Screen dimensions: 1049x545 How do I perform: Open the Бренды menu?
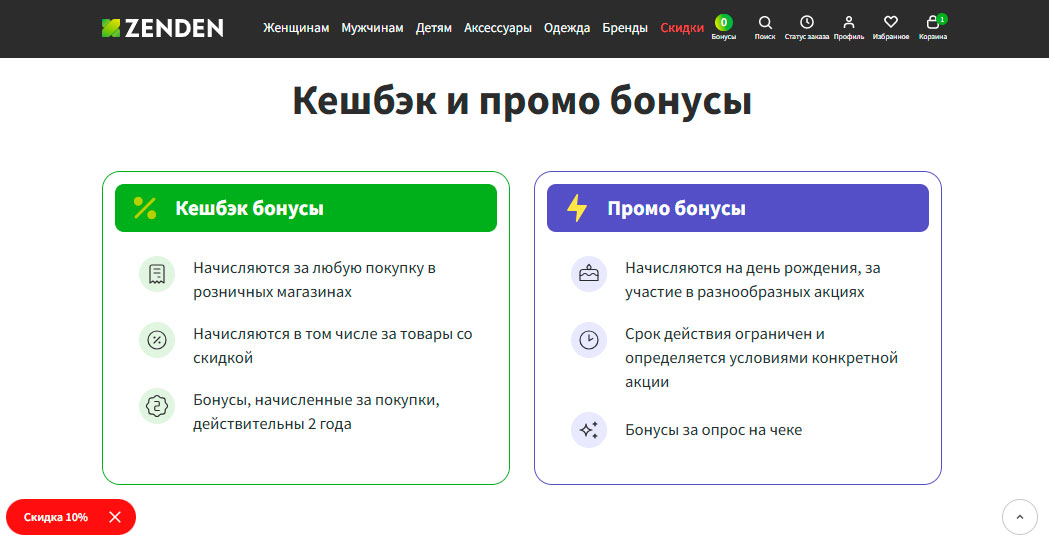click(625, 28)
